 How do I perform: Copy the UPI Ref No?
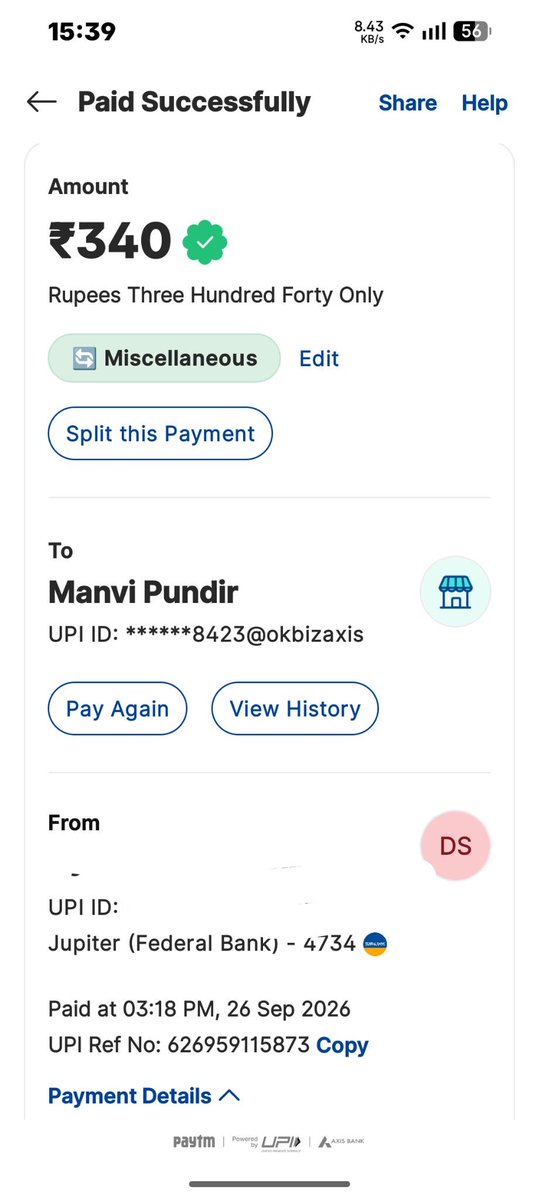point(342,1046)
